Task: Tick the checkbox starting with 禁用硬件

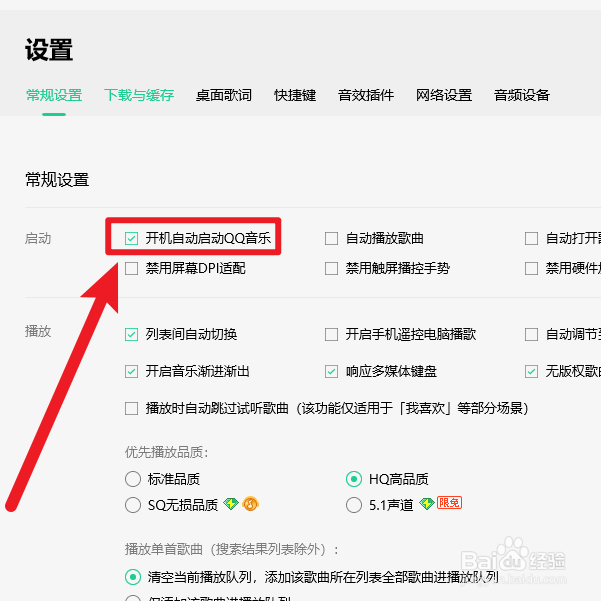Action: (531, 268)
